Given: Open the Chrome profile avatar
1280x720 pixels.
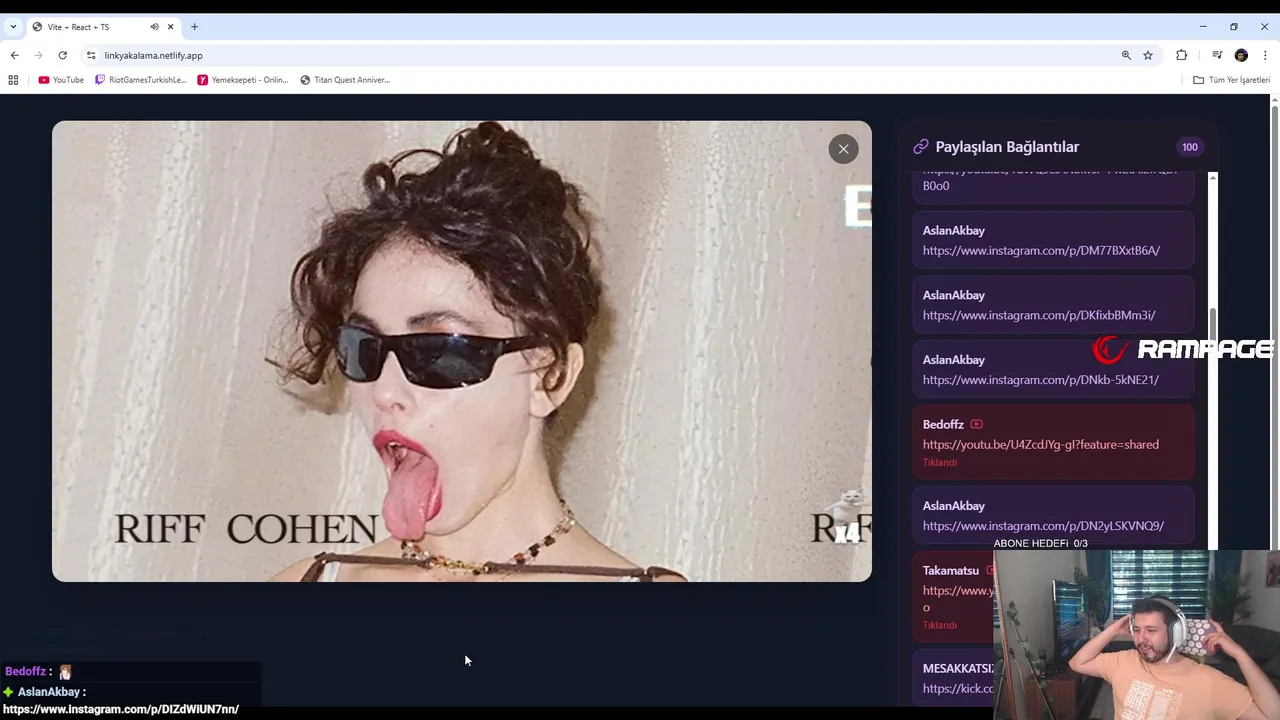Looking at the screenshot, I should pos(1241,55).
